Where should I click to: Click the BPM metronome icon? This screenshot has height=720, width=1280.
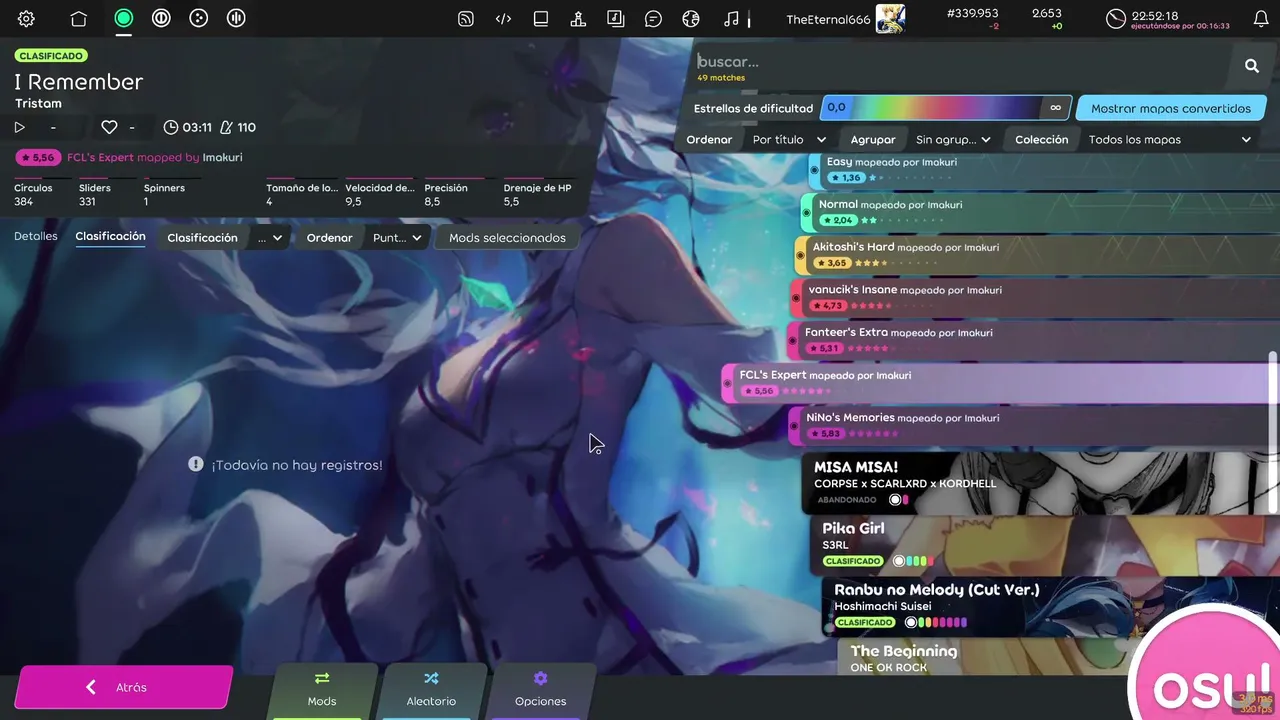pos(226,127)
